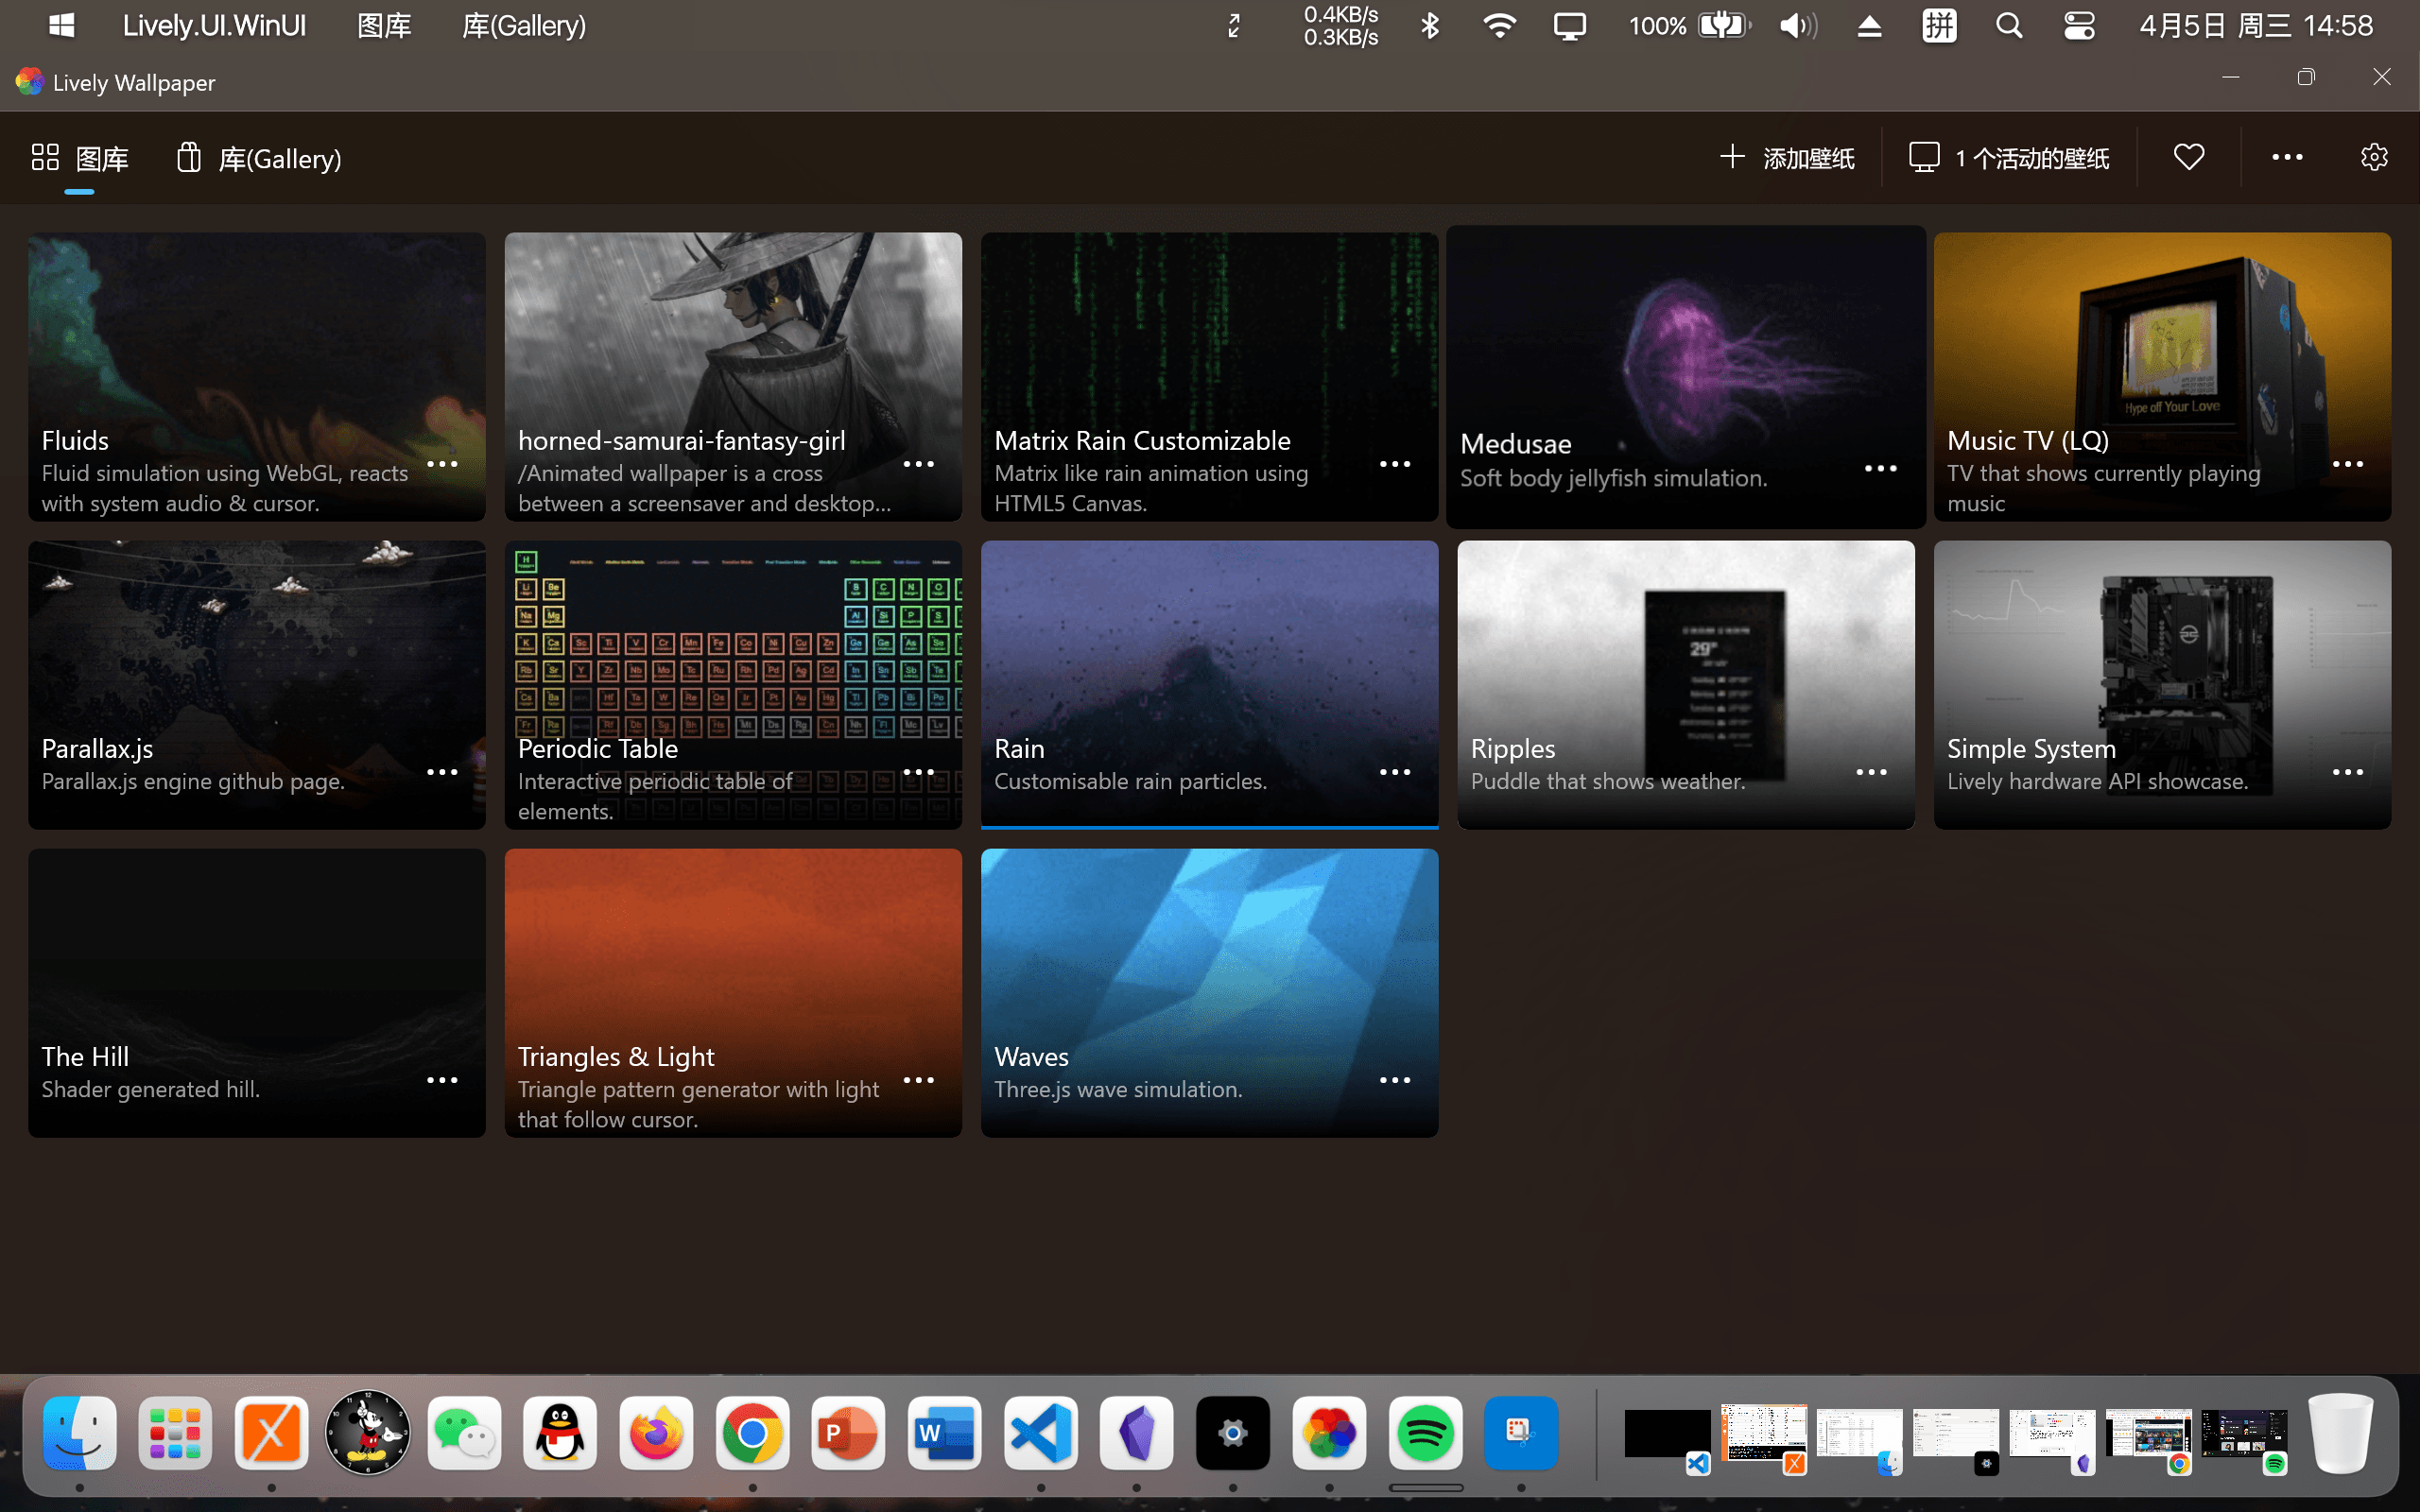
Task: Click "Customisable rain particles." text
Action: point(1130,781)
